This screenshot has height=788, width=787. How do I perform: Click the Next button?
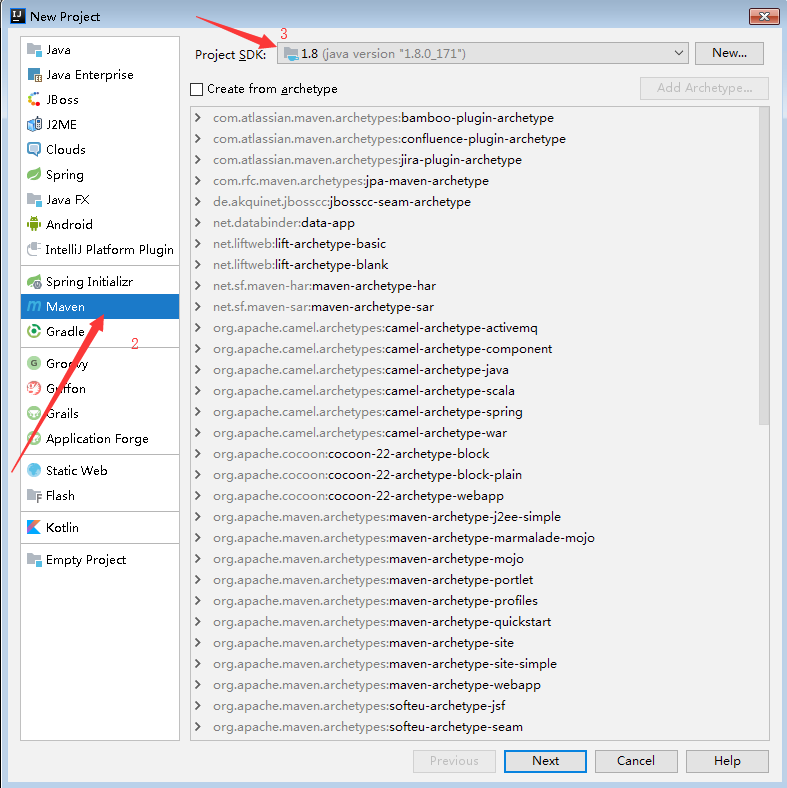click(545, 761)
